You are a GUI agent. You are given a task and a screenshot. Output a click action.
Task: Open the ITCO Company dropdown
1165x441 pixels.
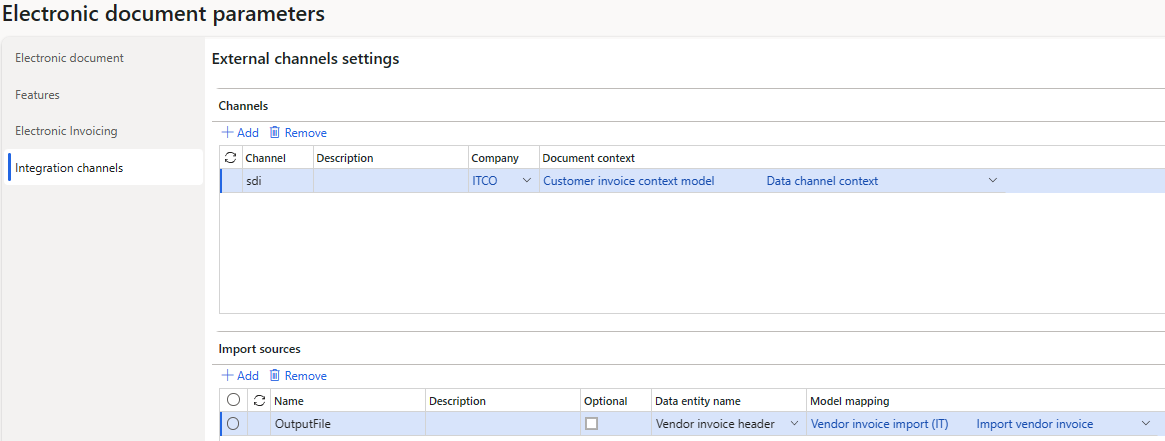point(527,181)
